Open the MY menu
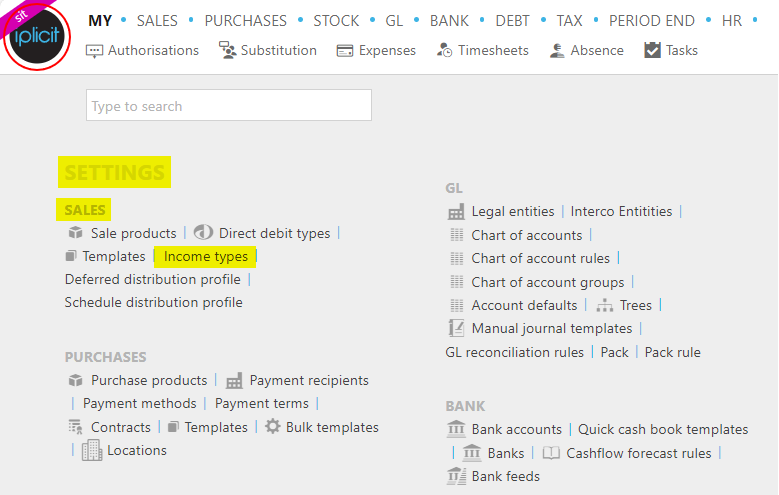 click(100, 21)
